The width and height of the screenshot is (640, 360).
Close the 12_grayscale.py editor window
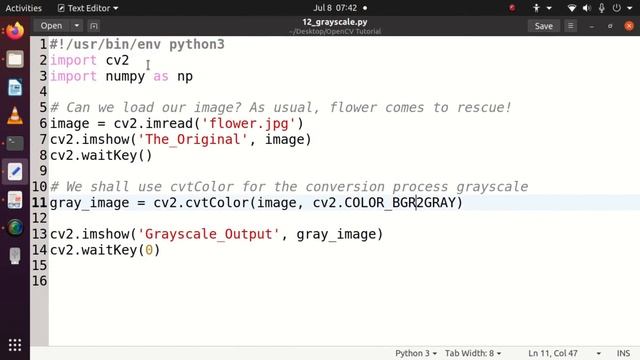629,26
